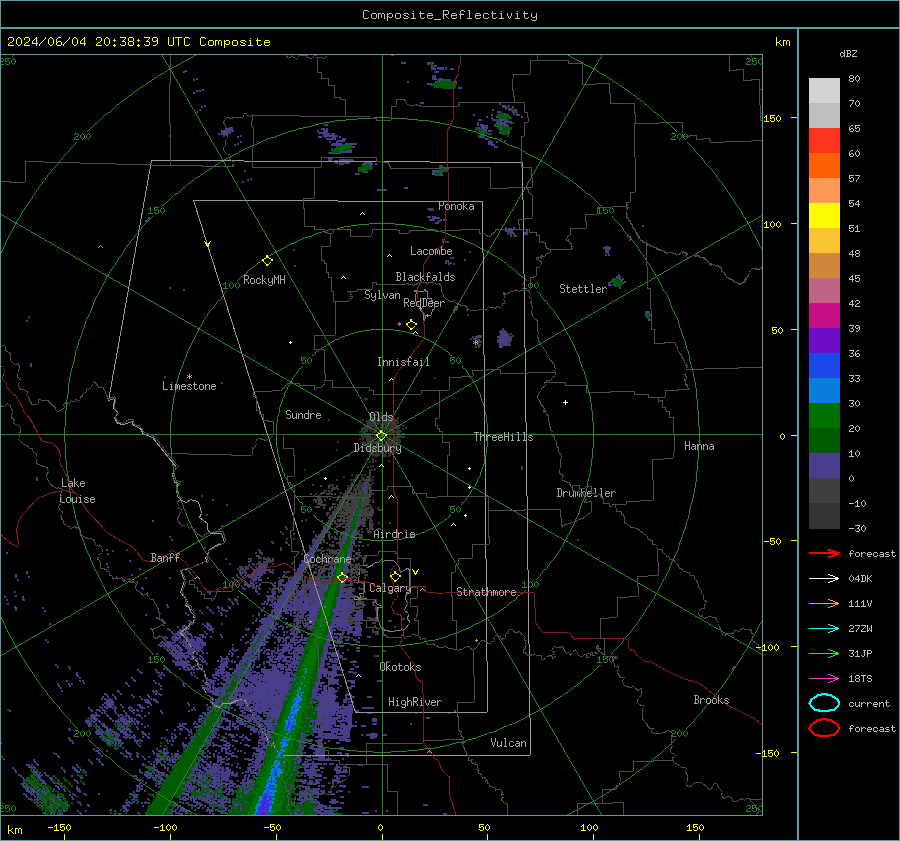The height and width of the screenshot is (841, 900).
Task: Click the yellow diamond marker near Cochrane
Action: coord(342,578)
